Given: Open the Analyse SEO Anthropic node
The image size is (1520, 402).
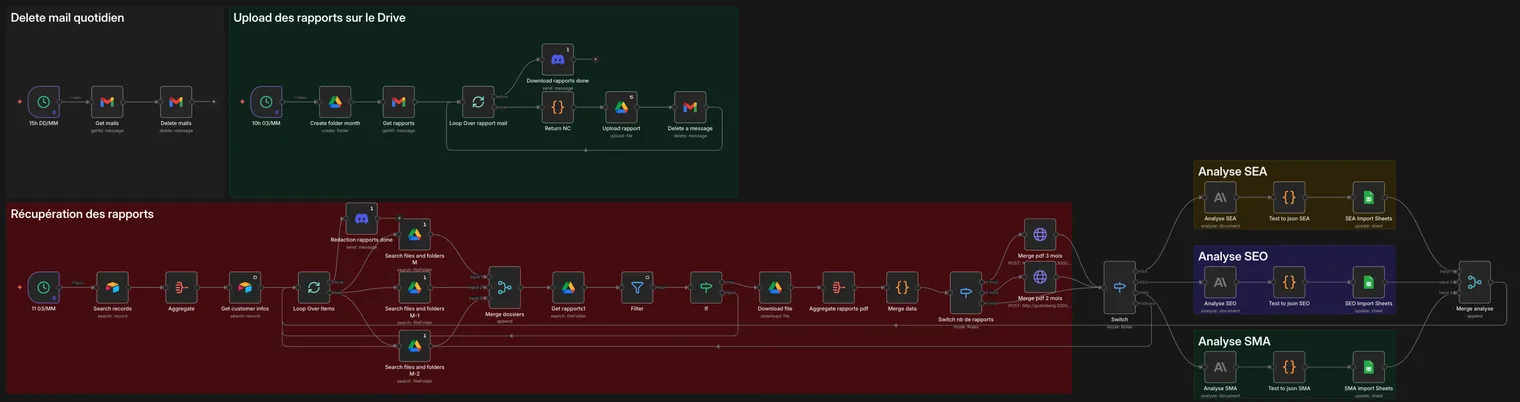Looking at the screenshot, I should coord(1219,282).
